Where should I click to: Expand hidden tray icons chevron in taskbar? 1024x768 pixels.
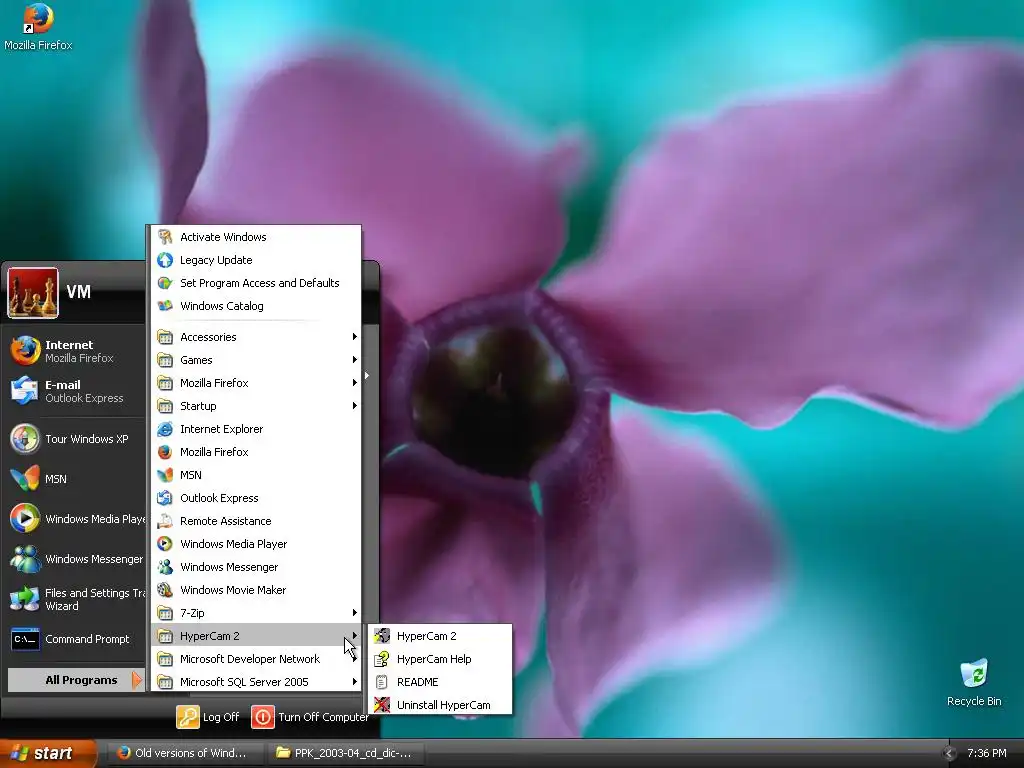point(949,753)
